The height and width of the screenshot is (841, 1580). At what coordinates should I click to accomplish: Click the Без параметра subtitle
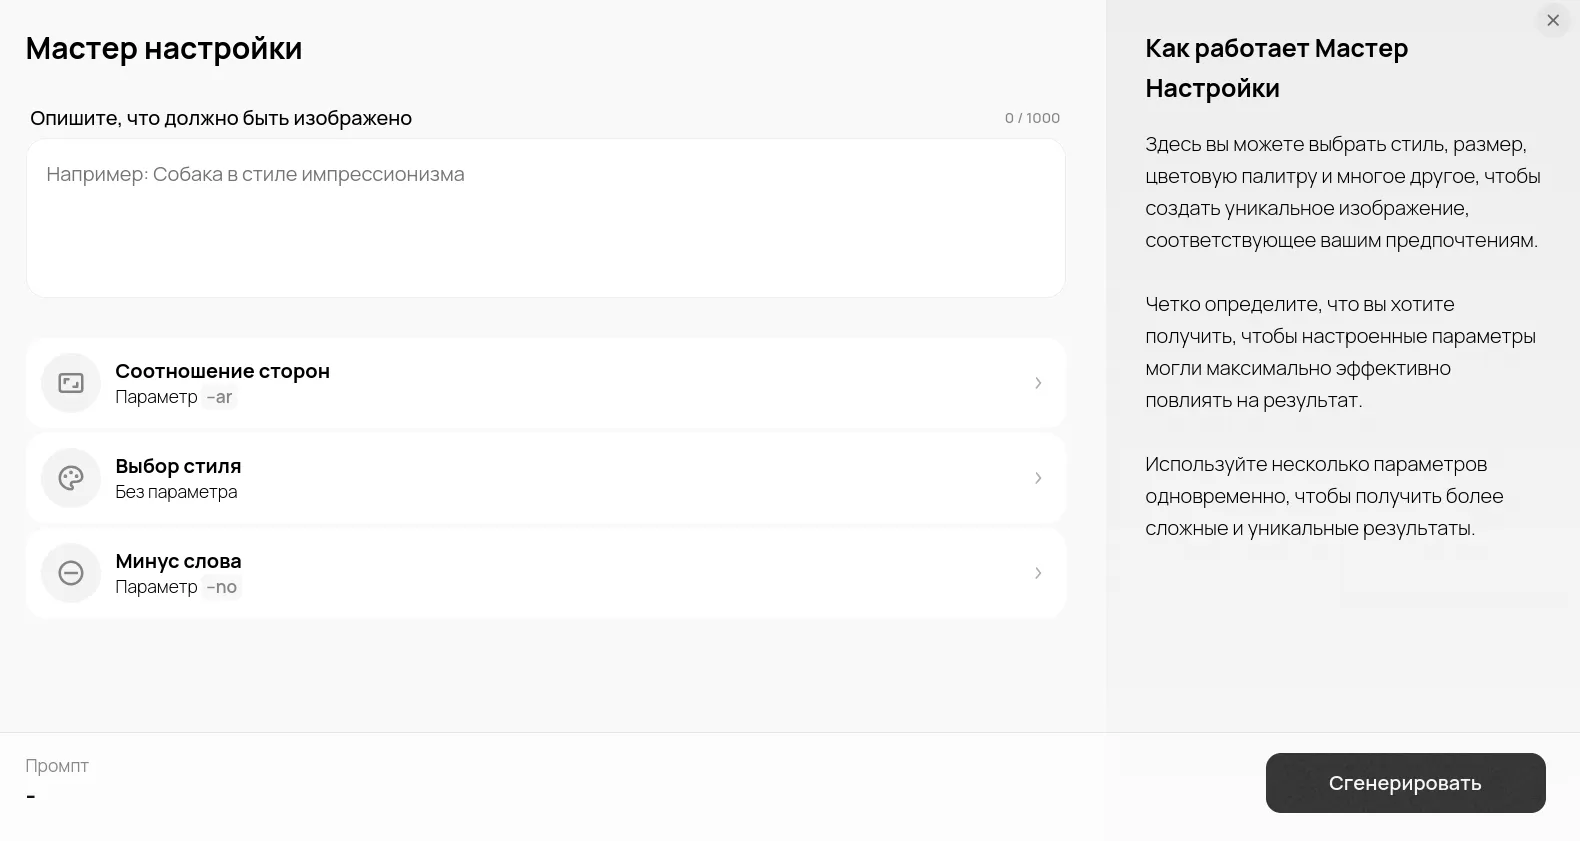click(176, 492)
